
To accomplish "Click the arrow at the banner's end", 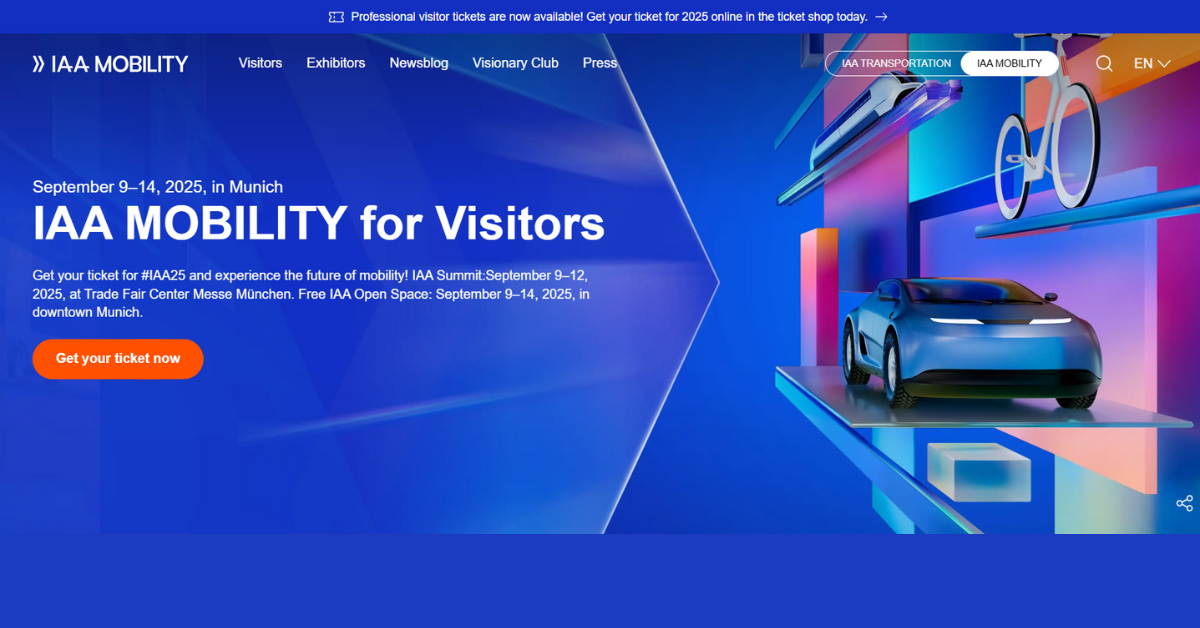I will [x=881, y=17].
